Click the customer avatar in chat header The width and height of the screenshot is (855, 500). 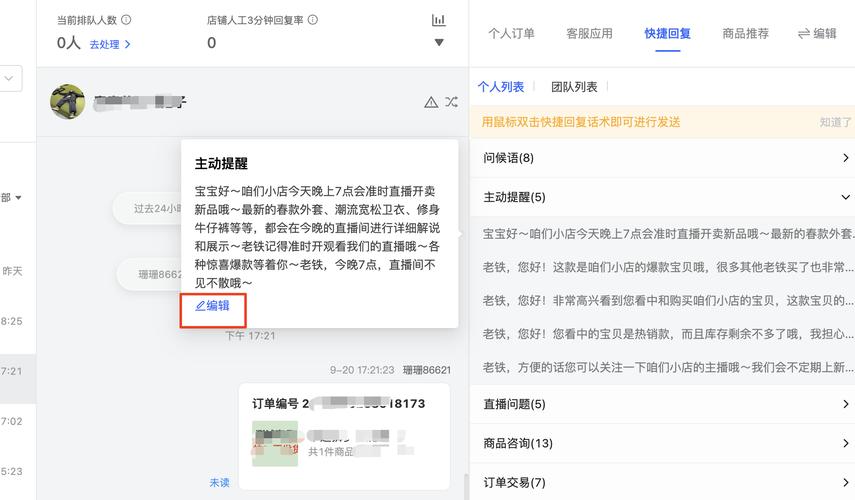67,101
